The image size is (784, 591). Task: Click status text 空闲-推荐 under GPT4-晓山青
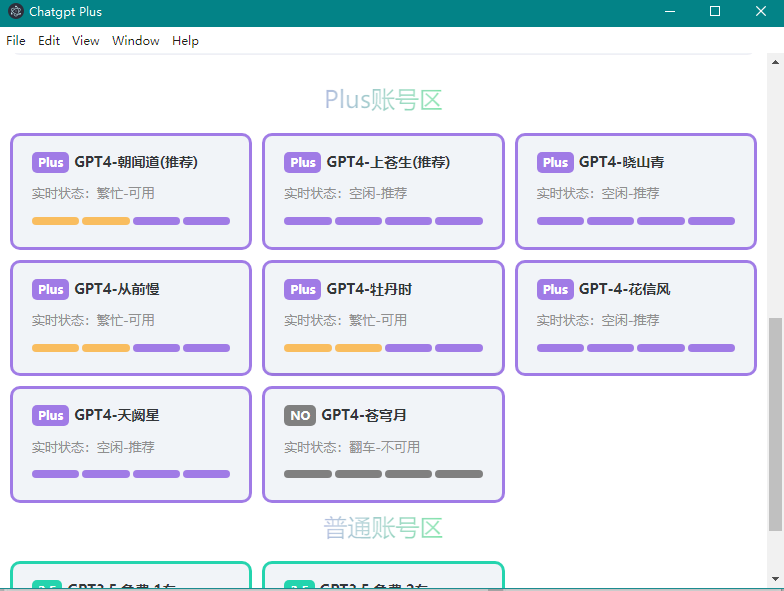coord(630,194)
